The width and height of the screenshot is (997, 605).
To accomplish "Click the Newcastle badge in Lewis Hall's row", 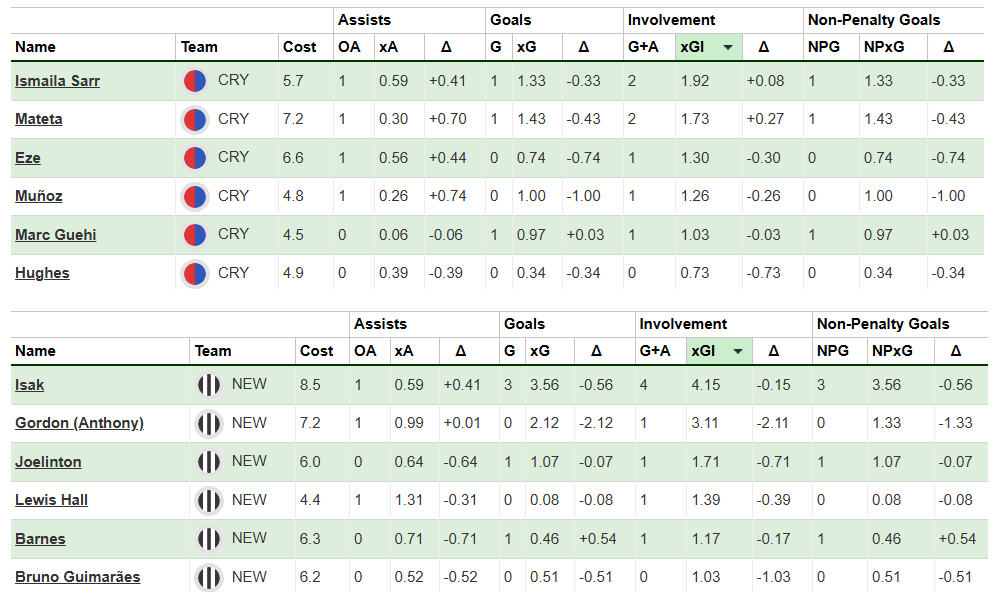I will click(208, 500).
